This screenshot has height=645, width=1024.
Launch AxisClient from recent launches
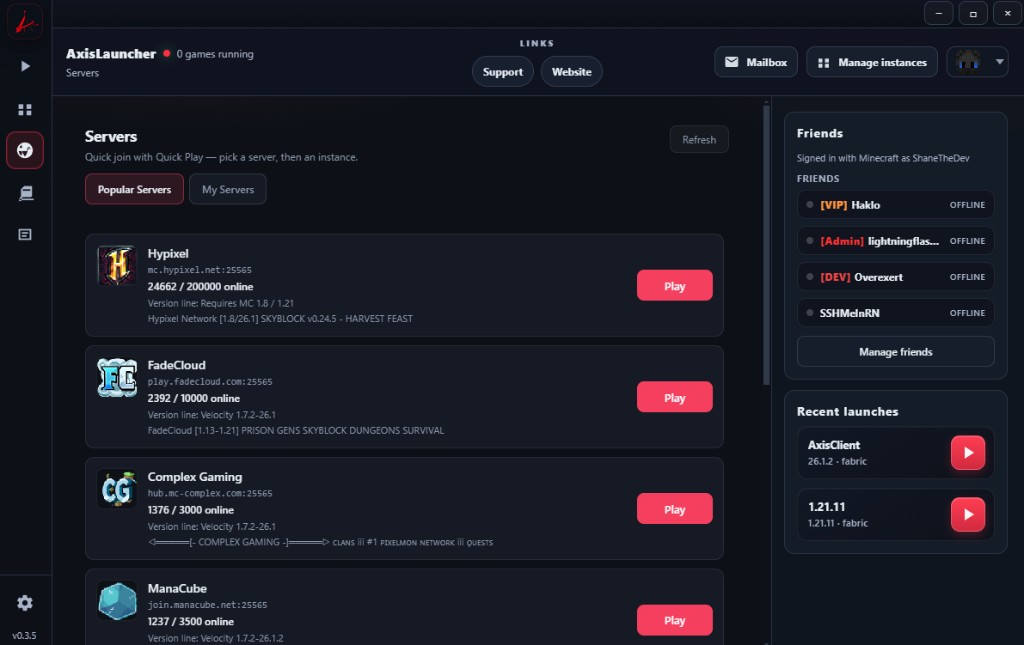[968, 452]
